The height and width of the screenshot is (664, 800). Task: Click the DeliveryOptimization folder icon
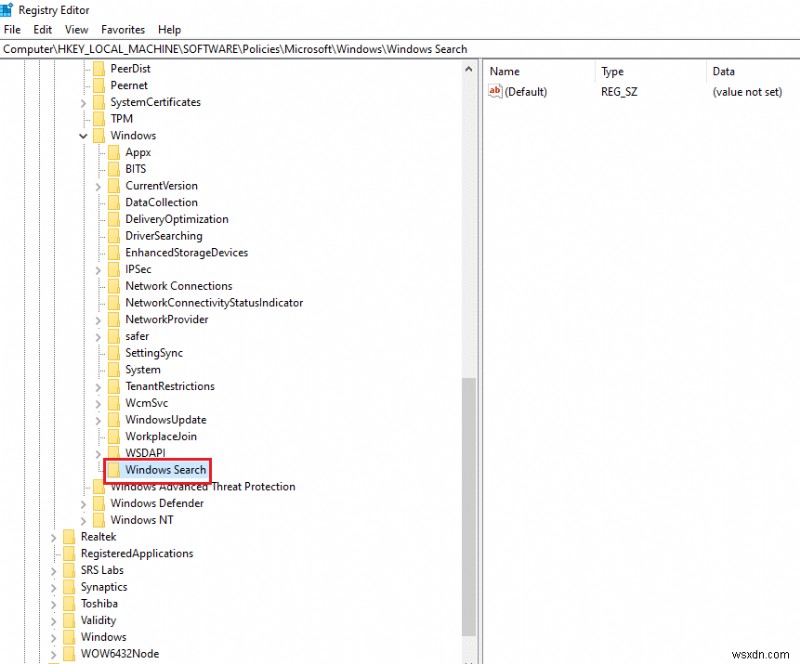[x=114, y=219]
